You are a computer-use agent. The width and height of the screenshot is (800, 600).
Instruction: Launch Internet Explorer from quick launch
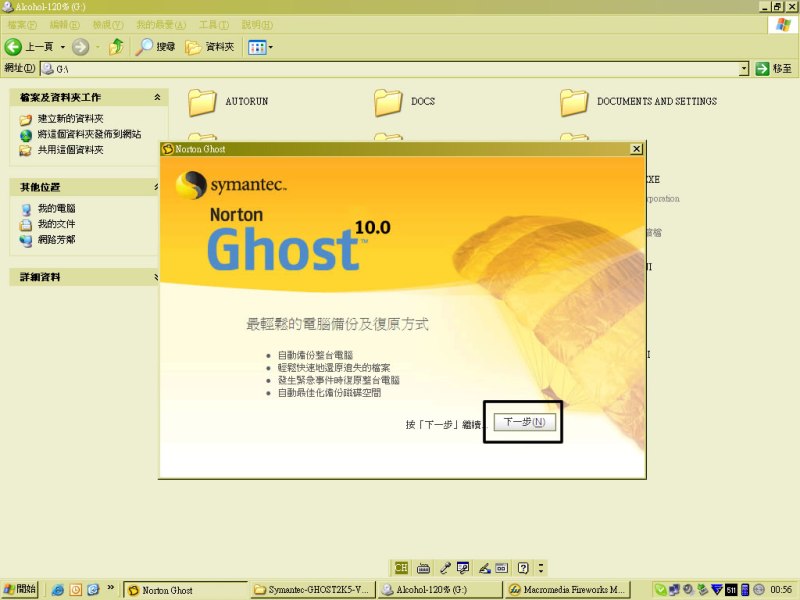coord(58,590)
